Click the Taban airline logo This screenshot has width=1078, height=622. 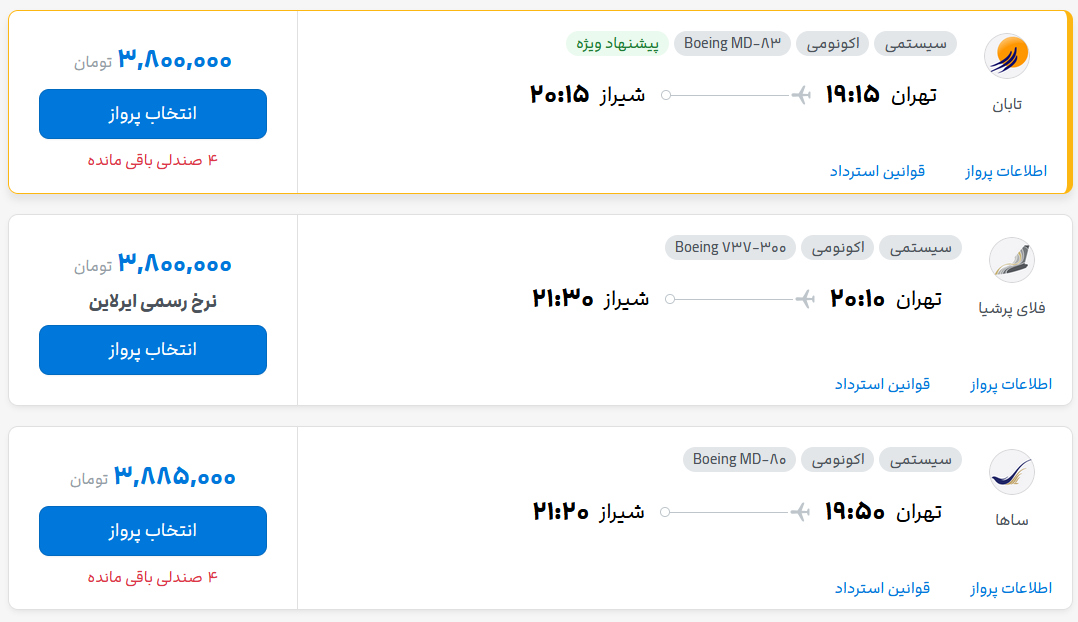click(x=1006, y=56)
